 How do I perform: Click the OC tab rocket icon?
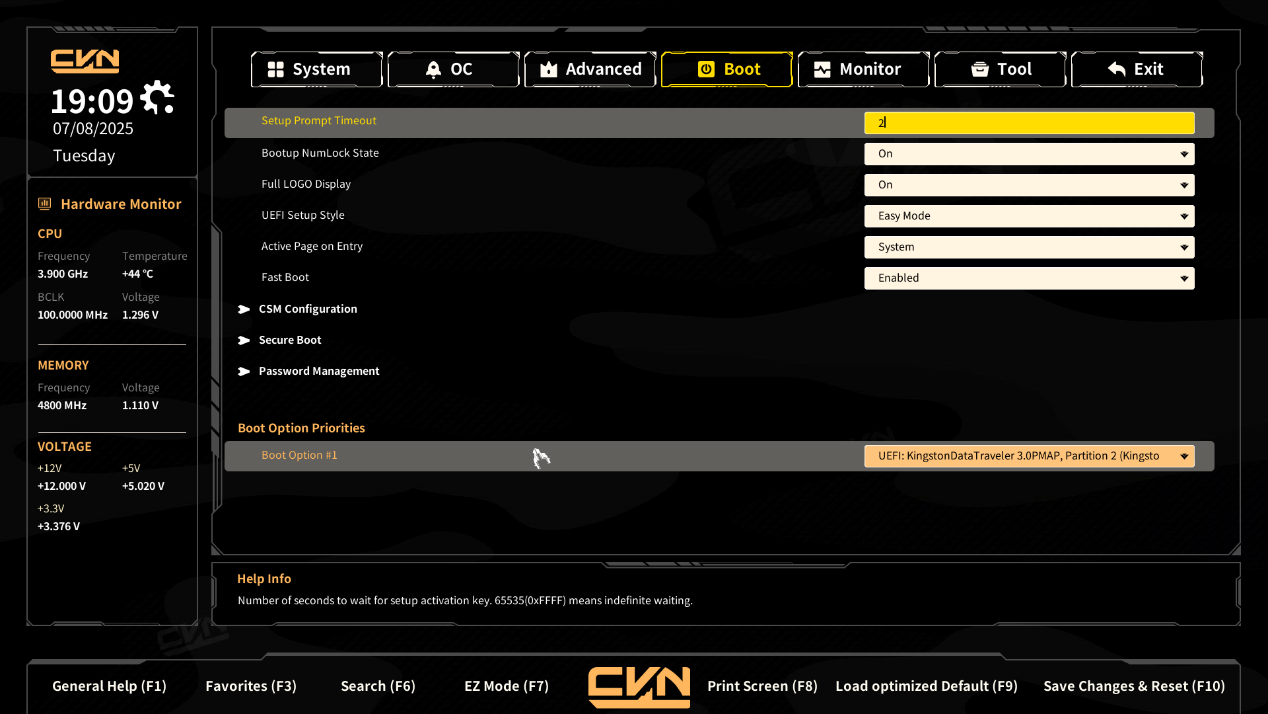(433, 69)
